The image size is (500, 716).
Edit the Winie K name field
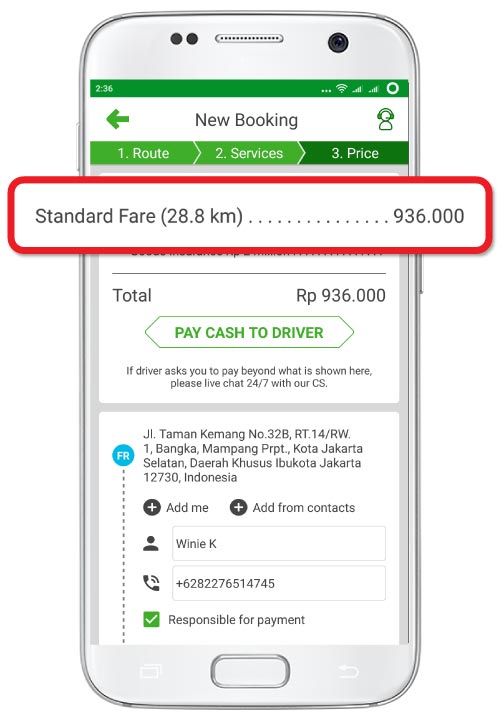click(279, 543)
